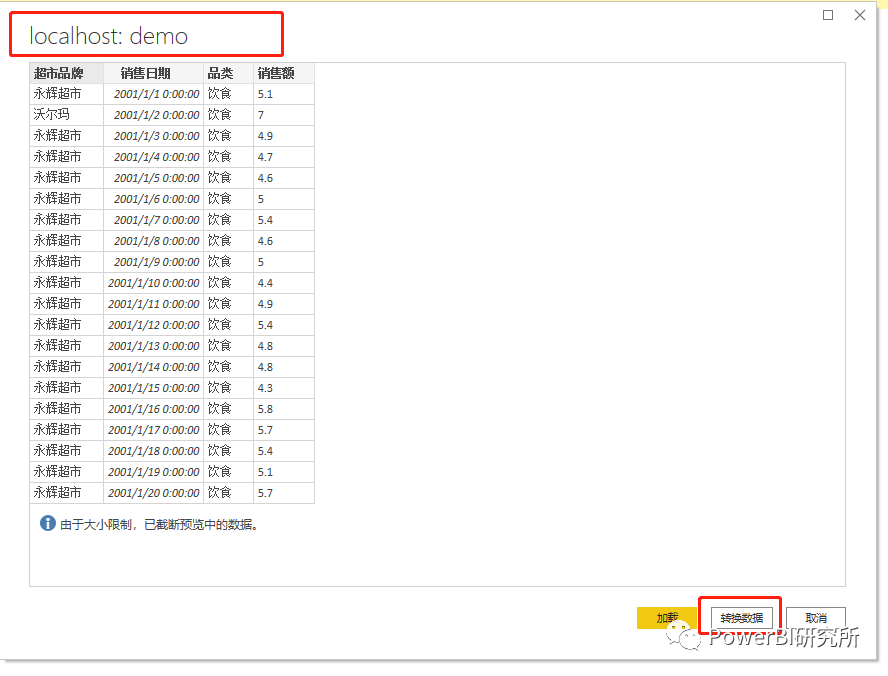
Task: Click the info icon beside truncation notice
Action: click(48, 523)
